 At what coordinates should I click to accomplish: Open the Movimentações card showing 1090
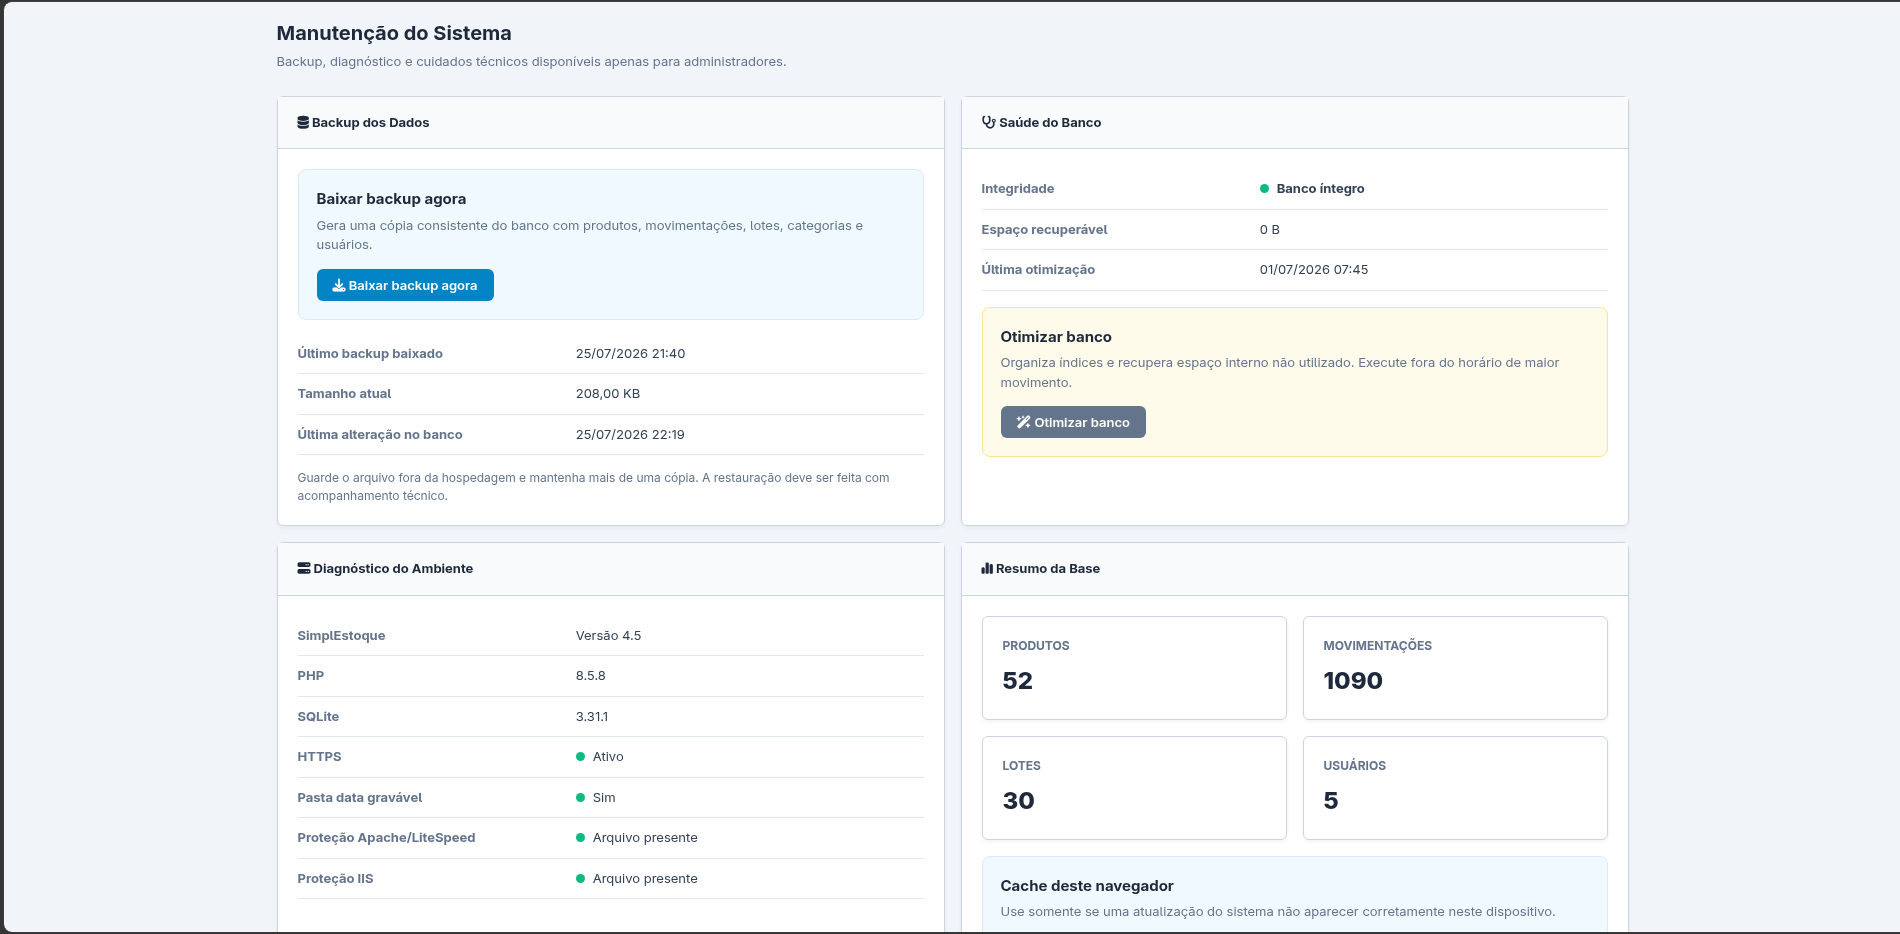(x=1455, y=668)
